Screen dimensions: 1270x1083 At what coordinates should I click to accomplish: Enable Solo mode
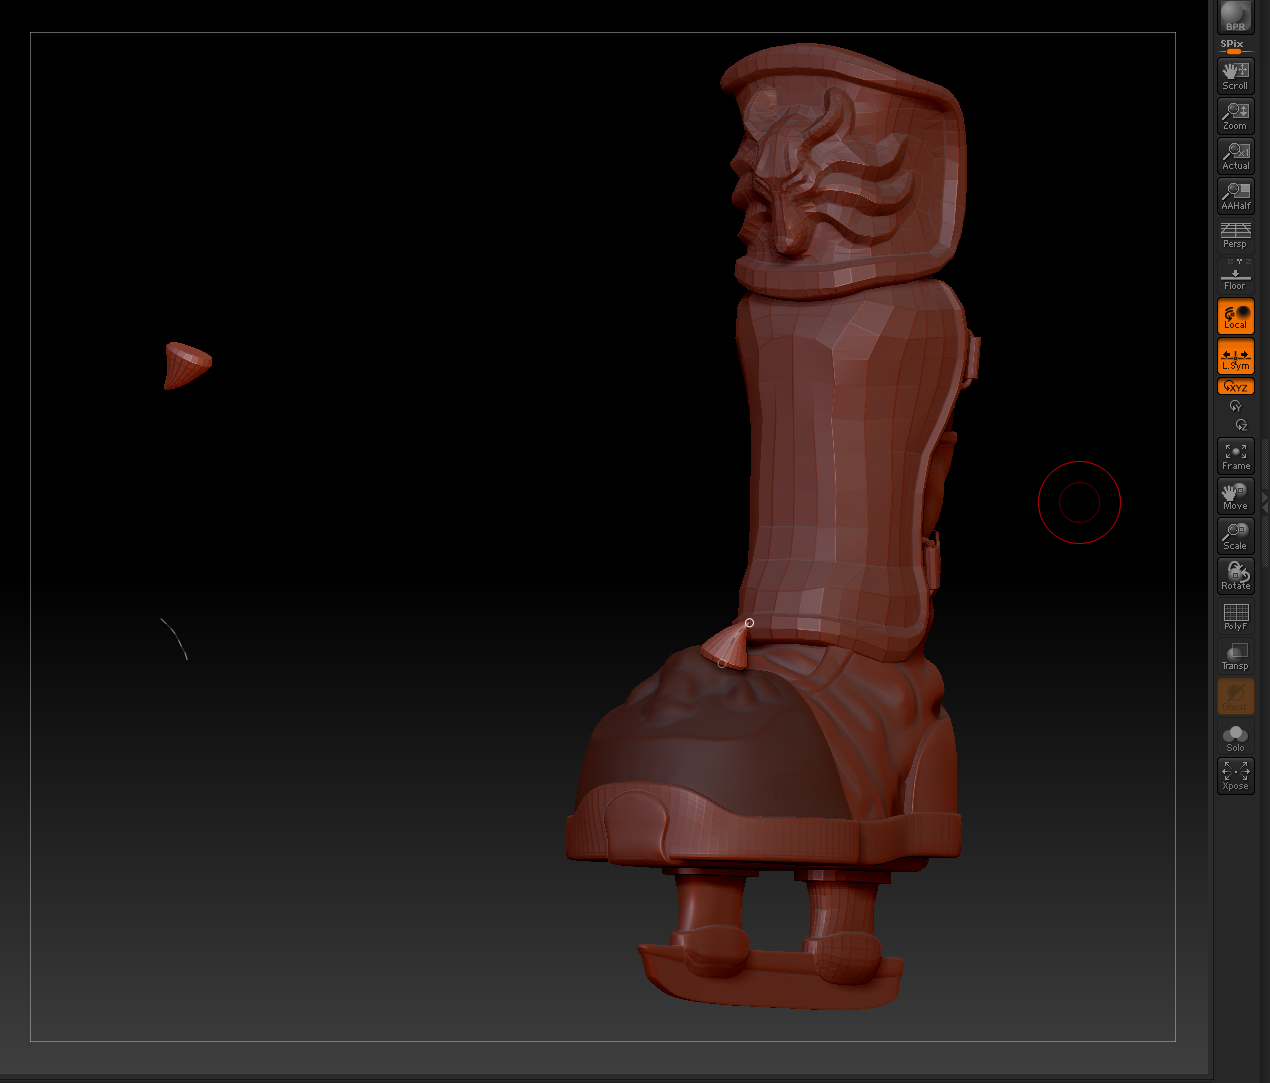[x=1235, y=737]
